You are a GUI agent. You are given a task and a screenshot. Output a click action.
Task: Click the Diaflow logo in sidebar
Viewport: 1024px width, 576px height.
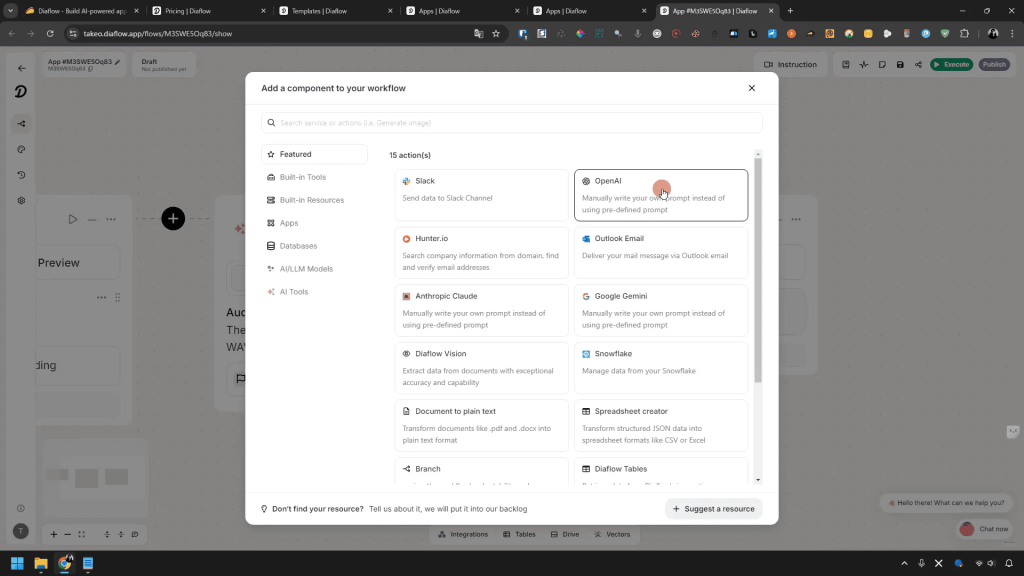[x=21, y=92]
